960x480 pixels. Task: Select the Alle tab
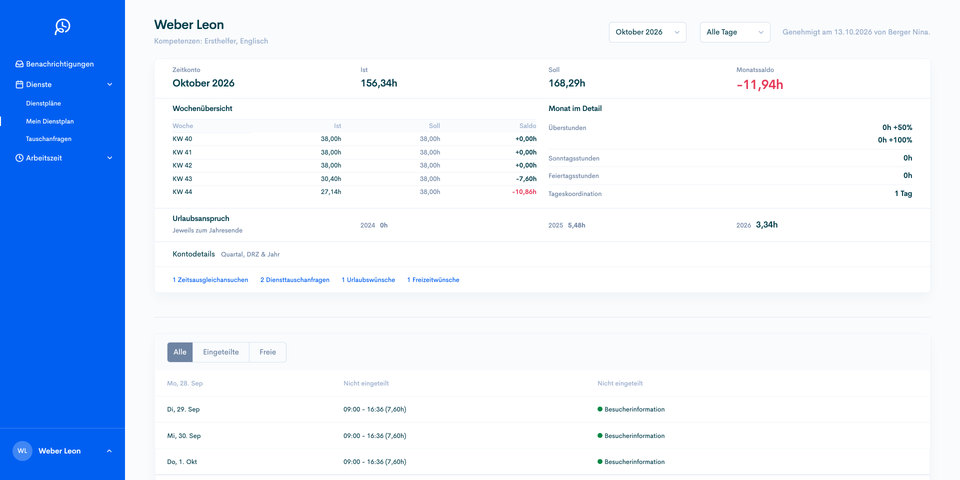point(180,352)
